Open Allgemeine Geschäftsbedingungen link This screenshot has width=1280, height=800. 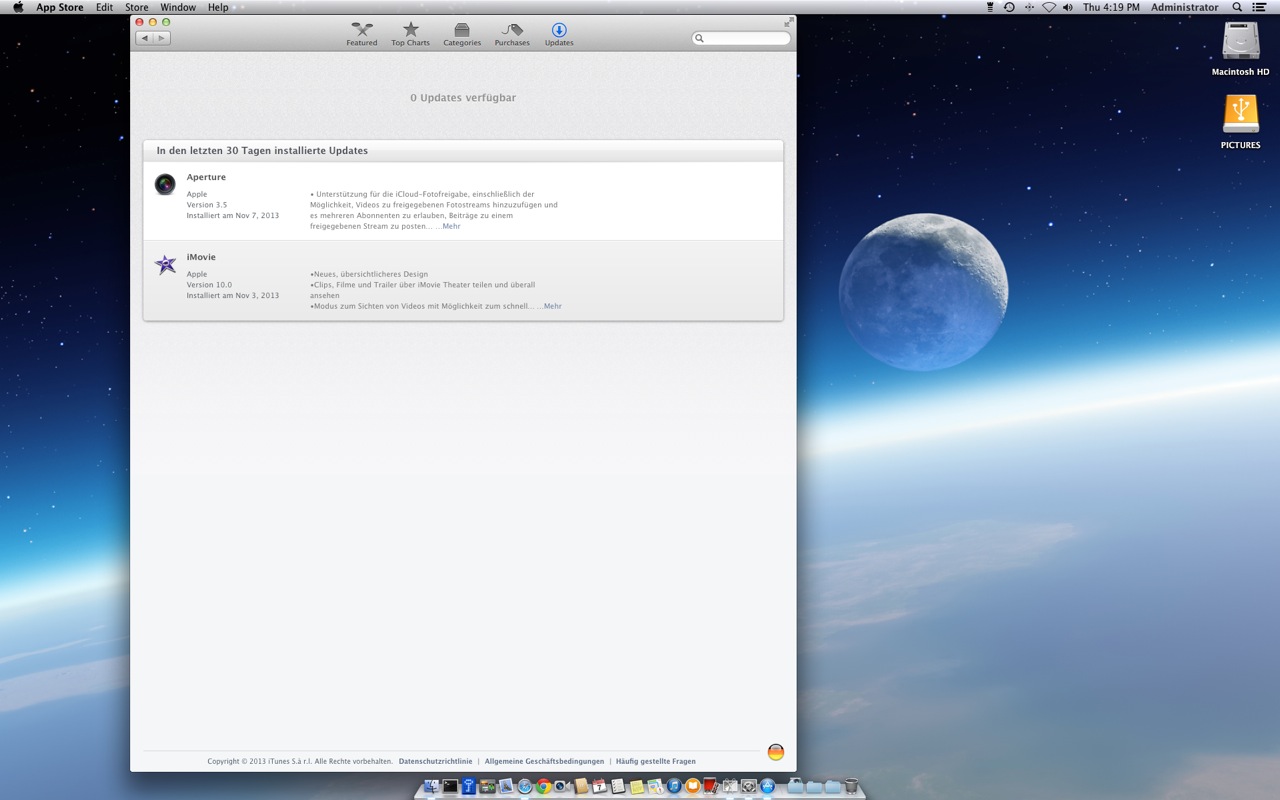pos(544,761)
